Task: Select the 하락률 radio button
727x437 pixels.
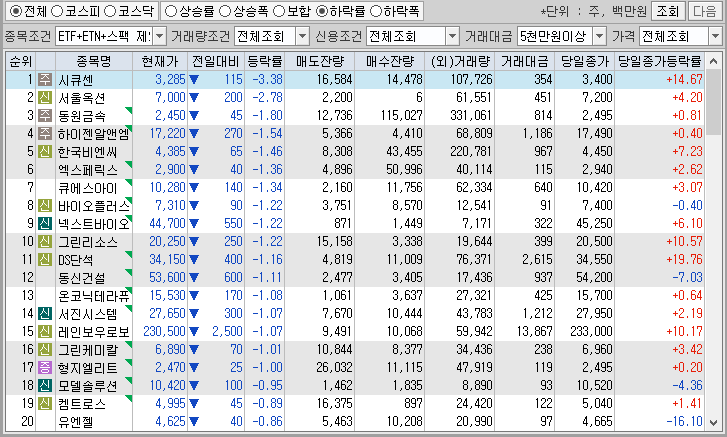Action: click(322, 11)
